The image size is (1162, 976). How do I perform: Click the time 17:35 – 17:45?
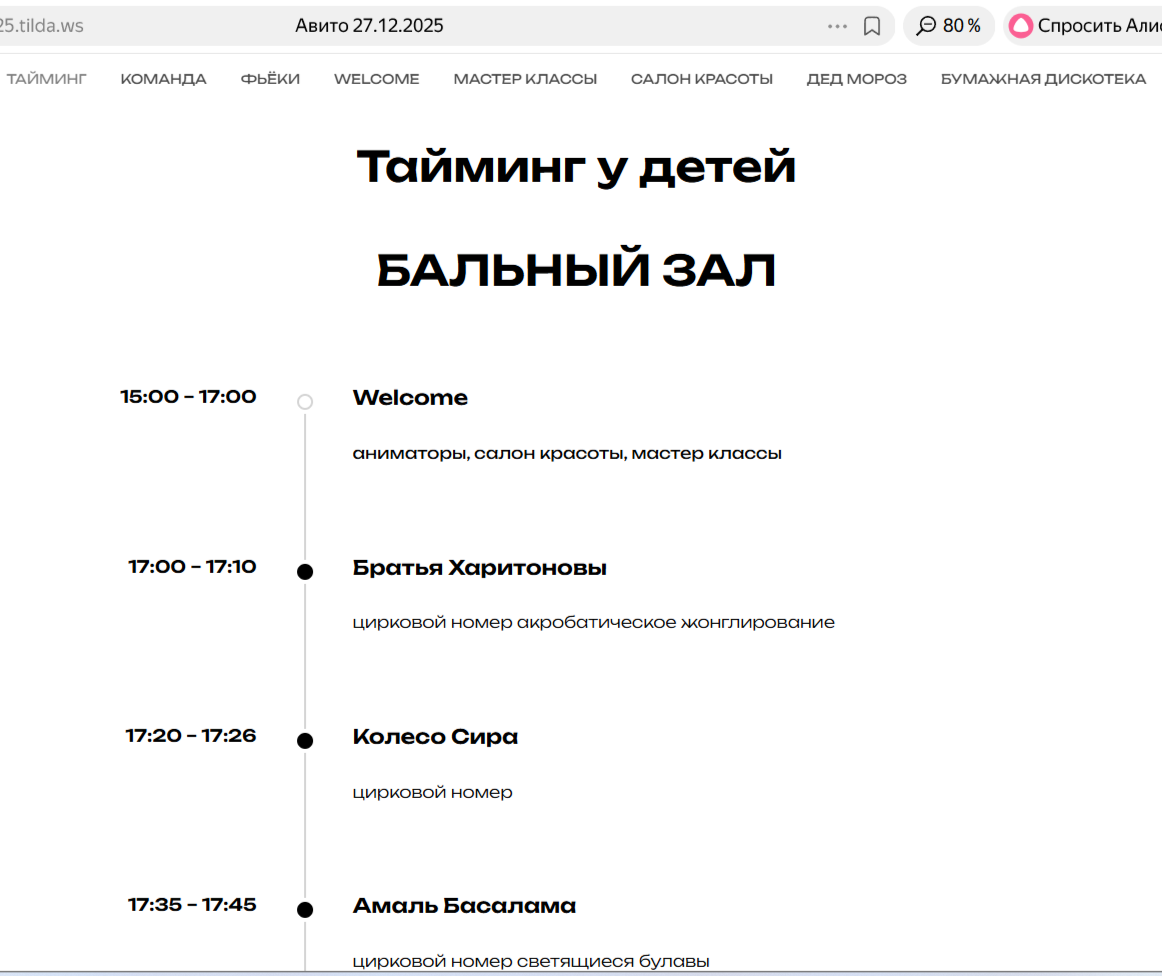pyautogui.click(x=192, y=904)
